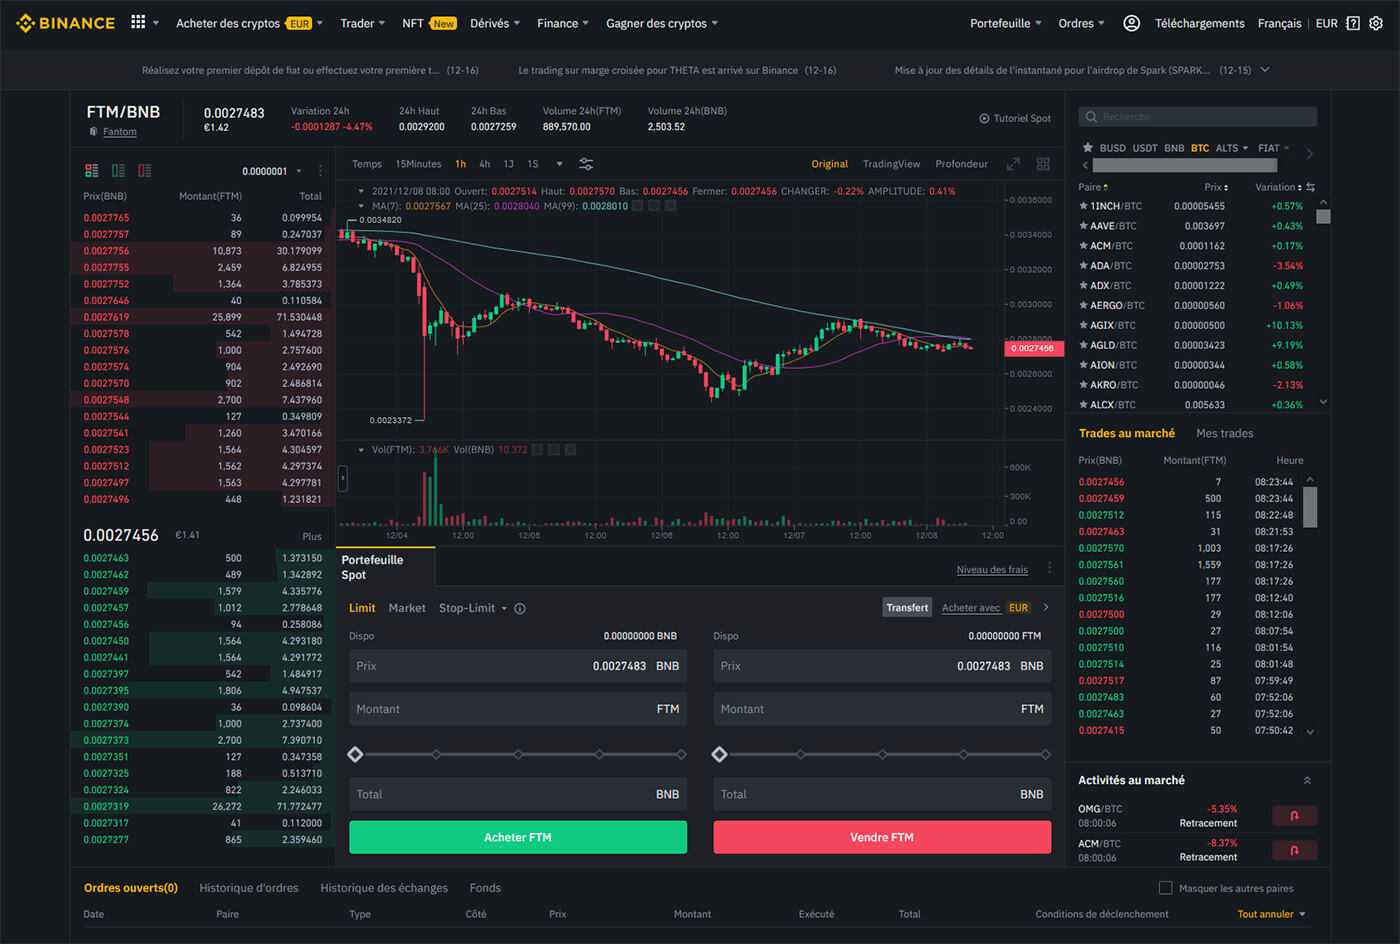Open the Acheter des cryptos dropdown

tap(249, 23)
